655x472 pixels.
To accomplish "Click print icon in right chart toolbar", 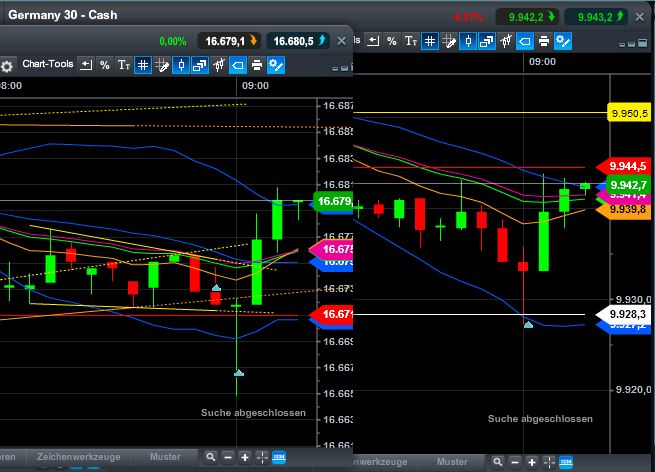I will click(x=543, y=41).
